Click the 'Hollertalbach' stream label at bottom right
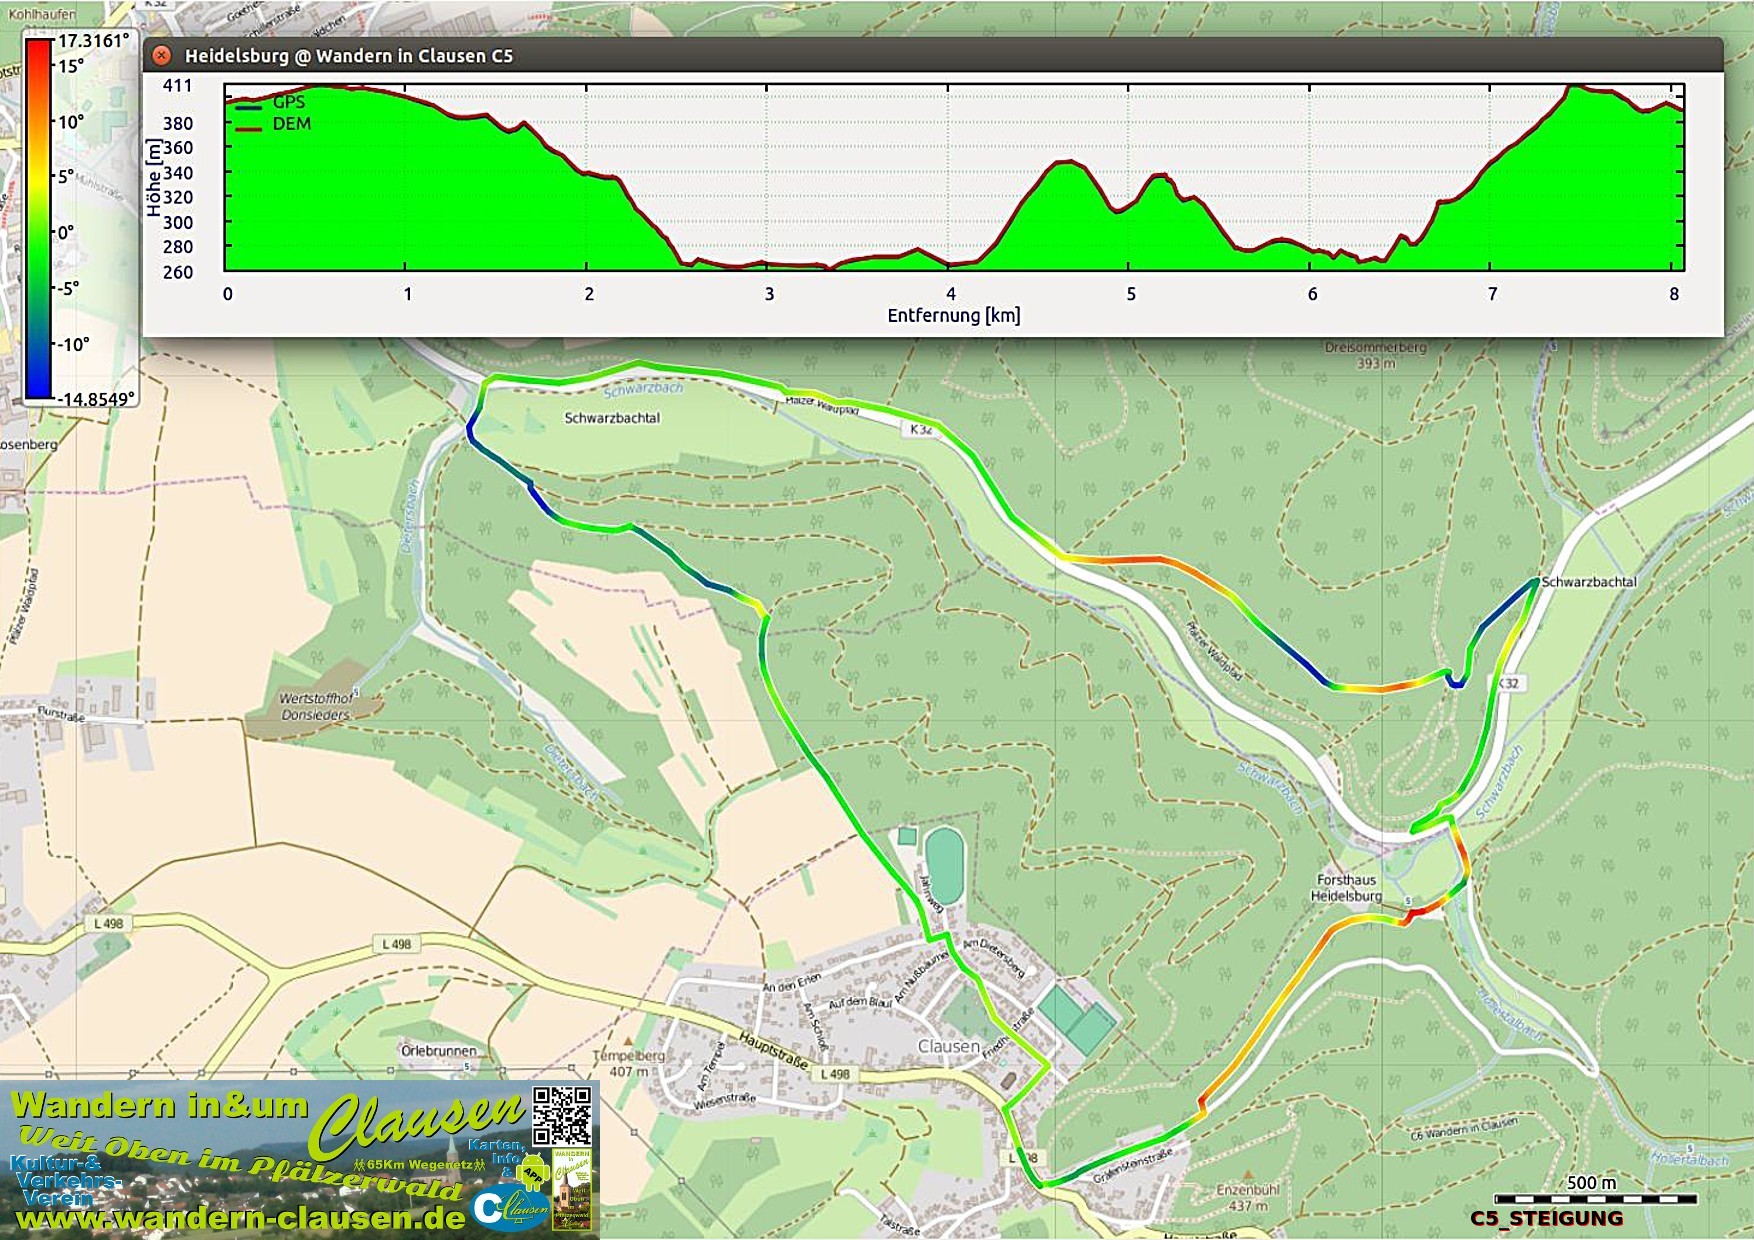This screenshot has width=1754, height=1240. [1689, 1159]
